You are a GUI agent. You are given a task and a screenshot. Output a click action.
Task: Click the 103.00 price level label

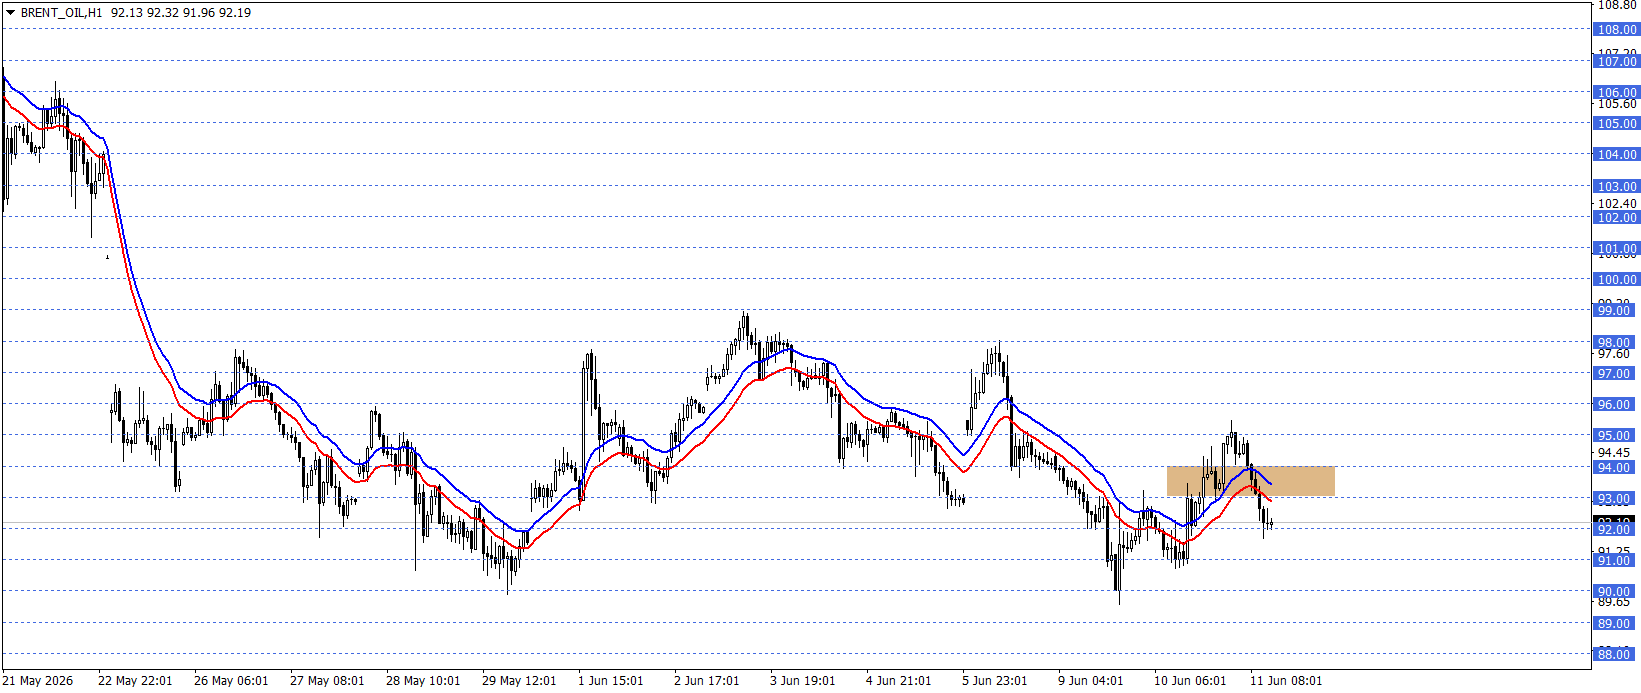click(1615, 187)
